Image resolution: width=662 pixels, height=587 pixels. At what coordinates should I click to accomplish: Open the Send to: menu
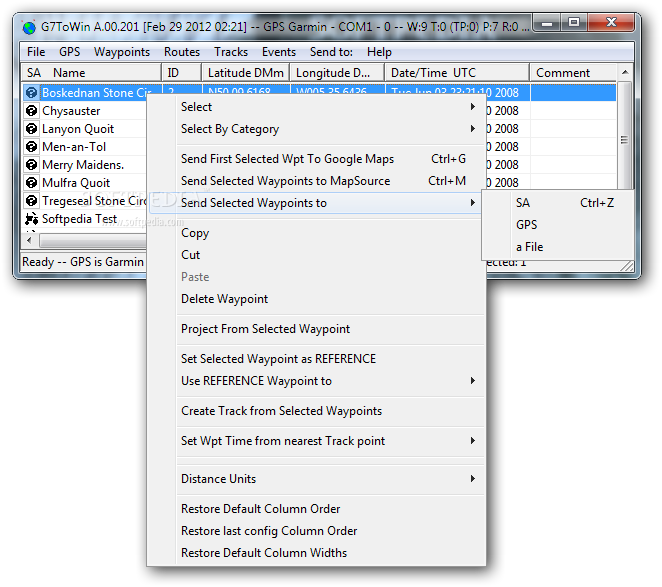[331, 52]
